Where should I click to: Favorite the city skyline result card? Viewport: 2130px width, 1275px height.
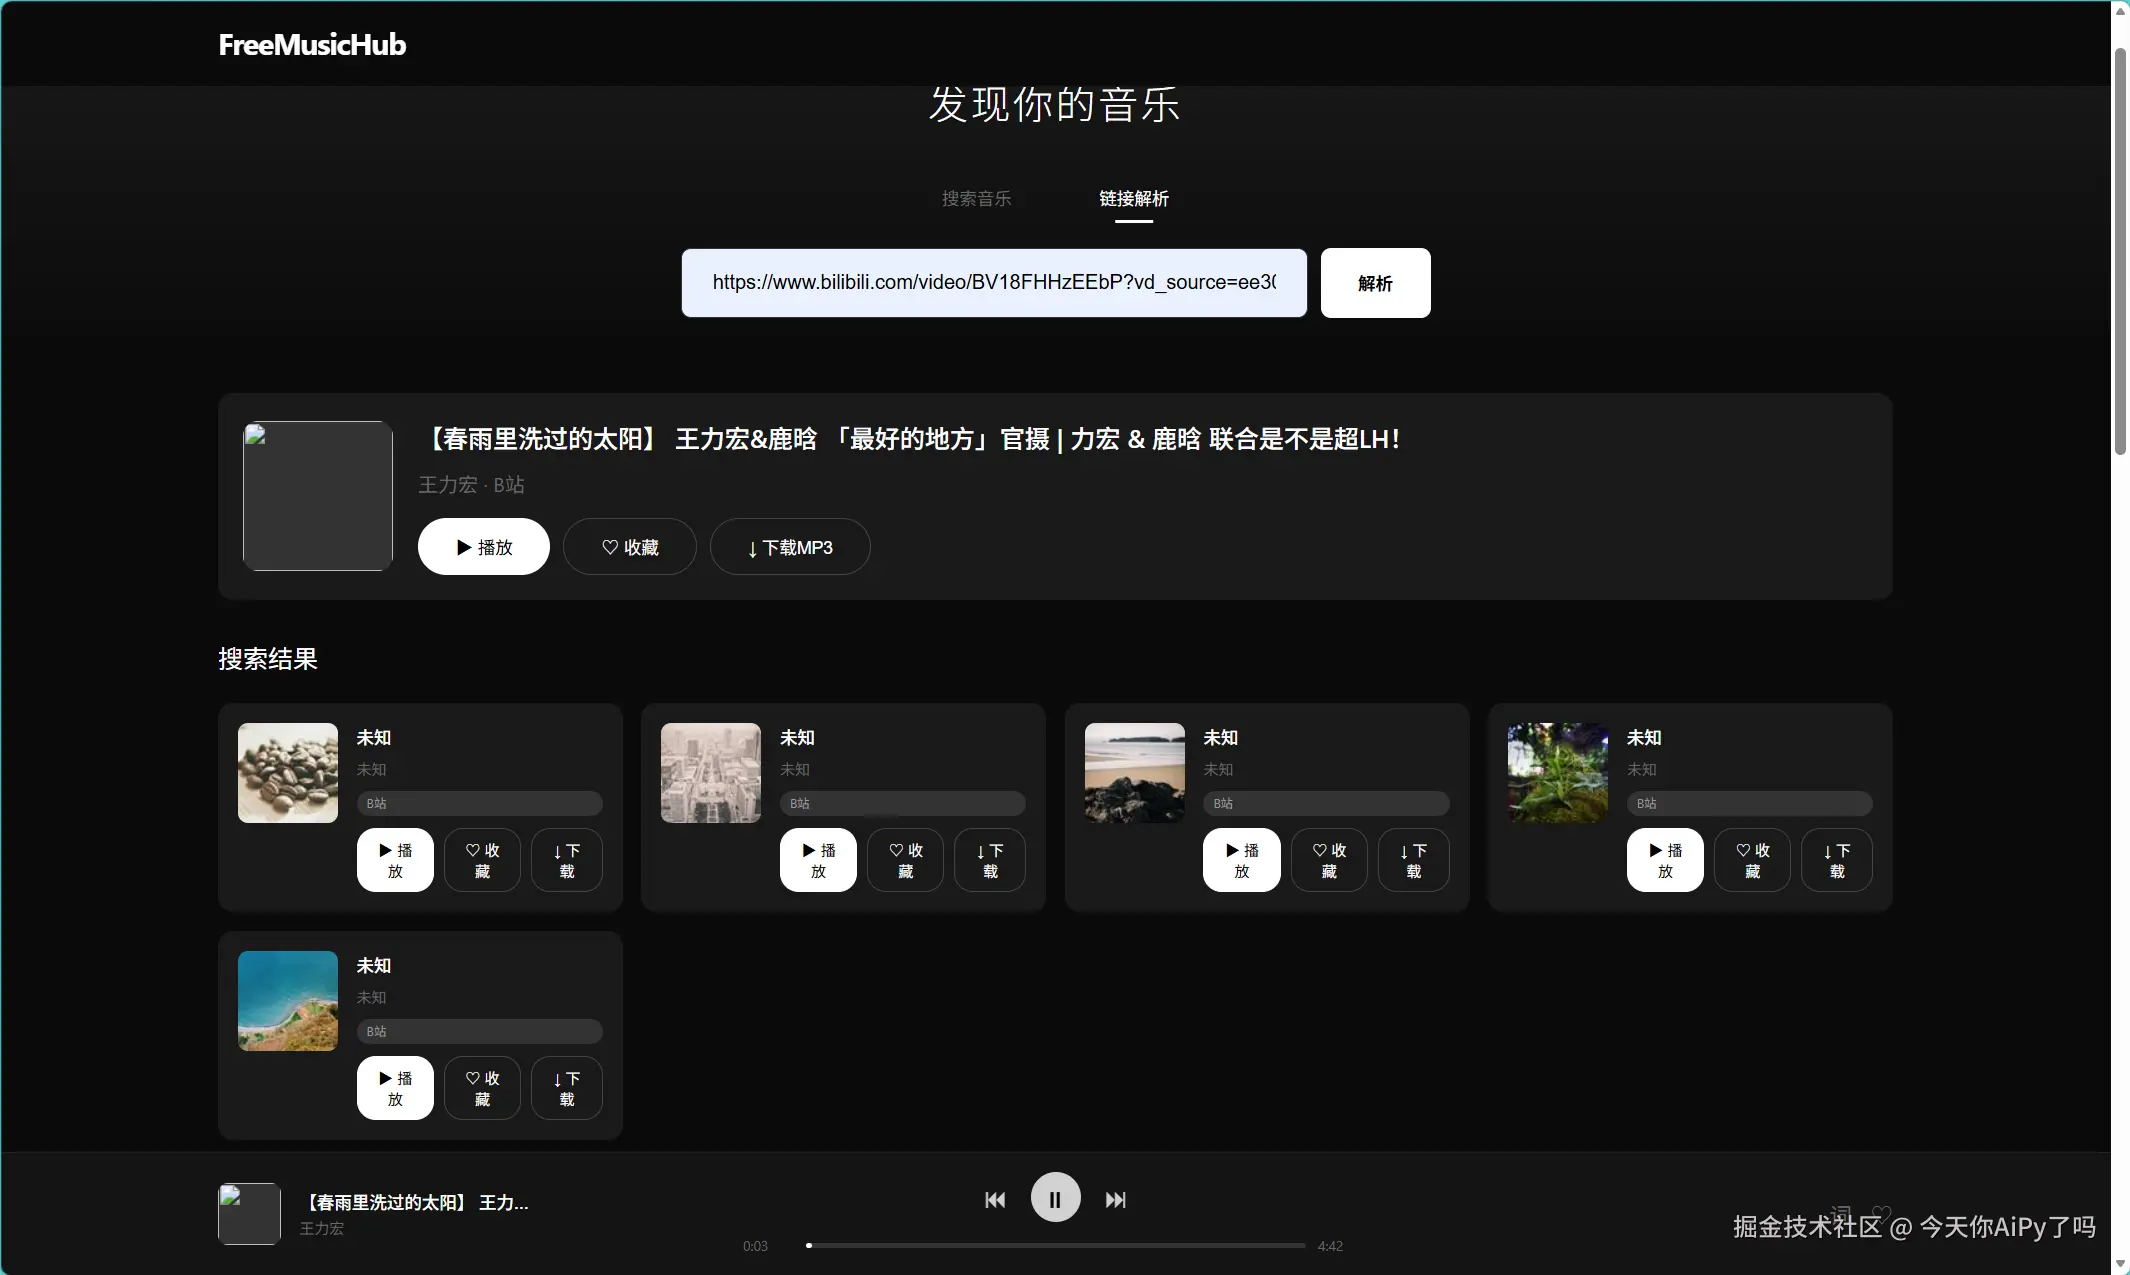click(x=905, y=860)
